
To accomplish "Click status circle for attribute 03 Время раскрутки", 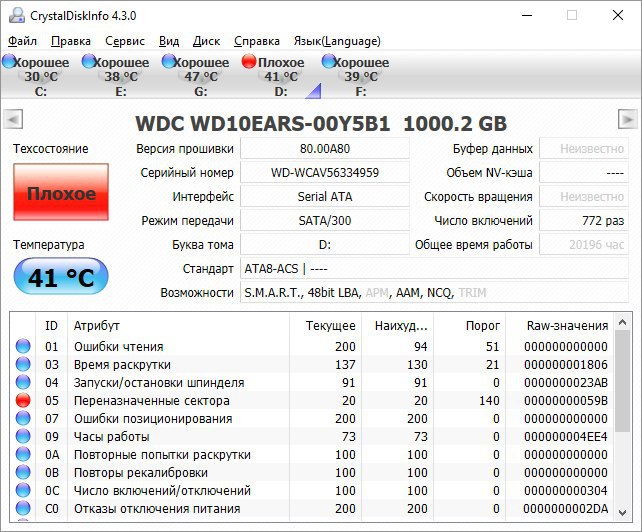I will pos(23,364).
